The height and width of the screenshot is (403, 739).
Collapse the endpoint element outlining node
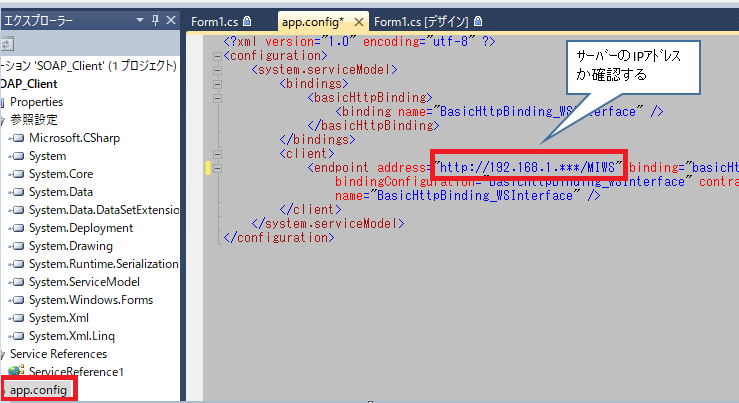click(219, 167)
